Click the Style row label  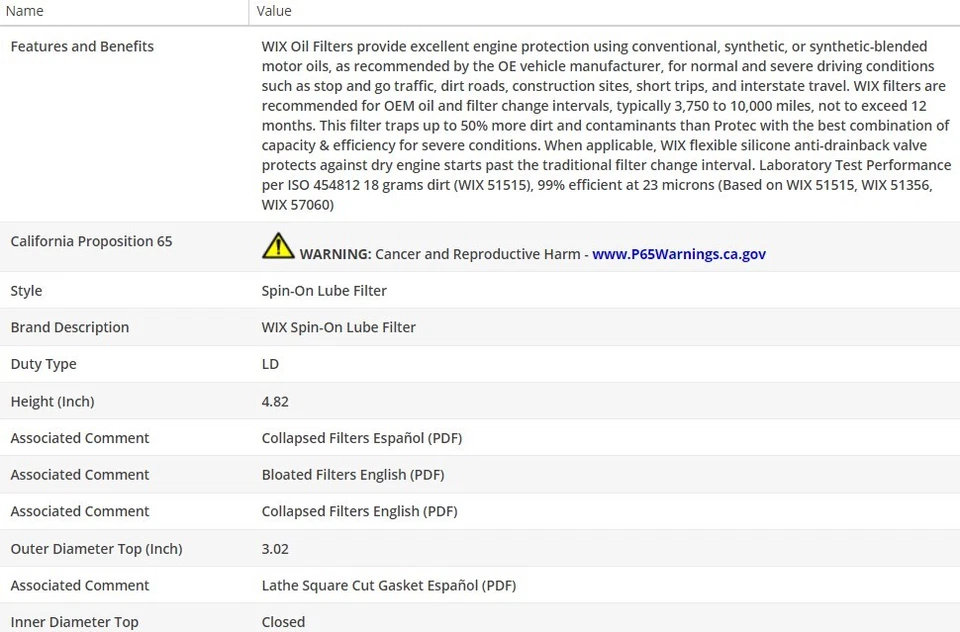(26, 291)
